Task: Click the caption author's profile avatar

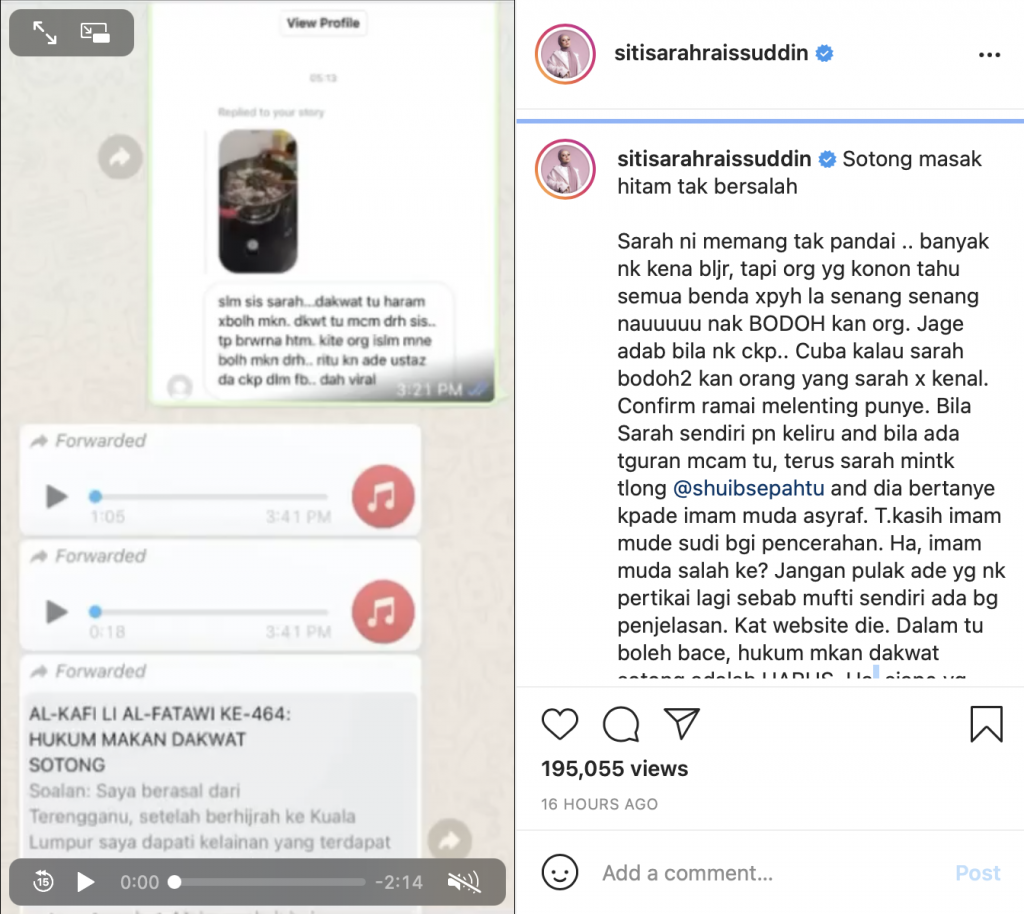Action: (x=566, y=169)
